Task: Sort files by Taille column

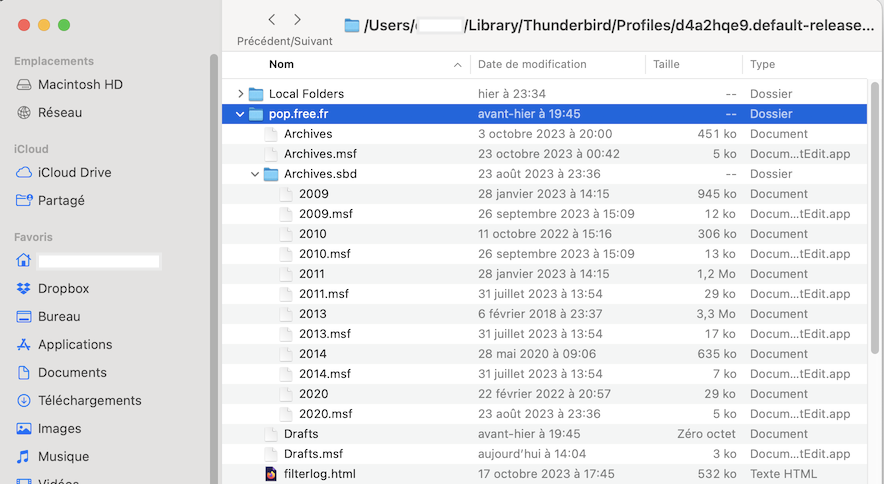Action: [666, 64]
